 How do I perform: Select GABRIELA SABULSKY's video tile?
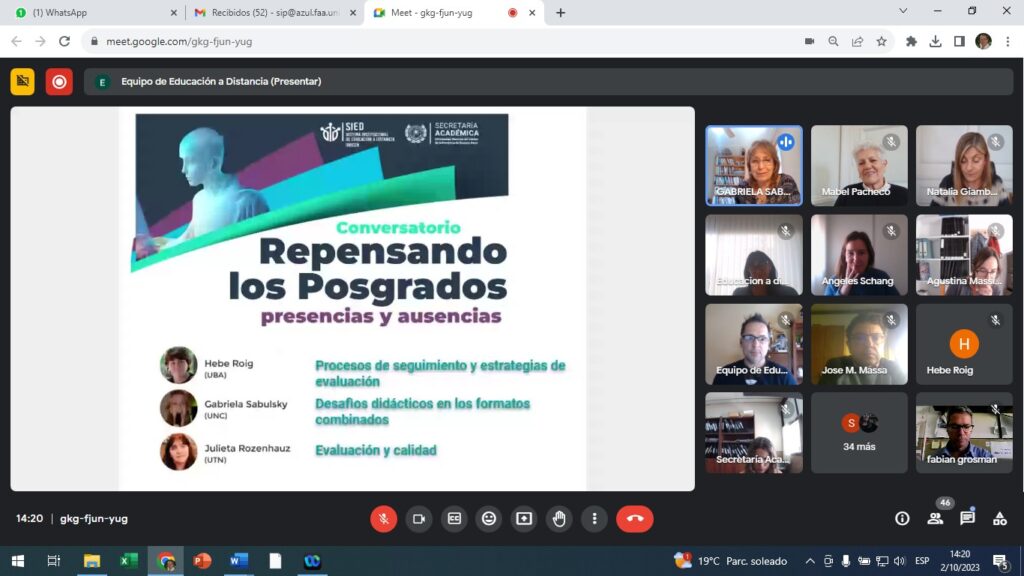tap(753, 165)
